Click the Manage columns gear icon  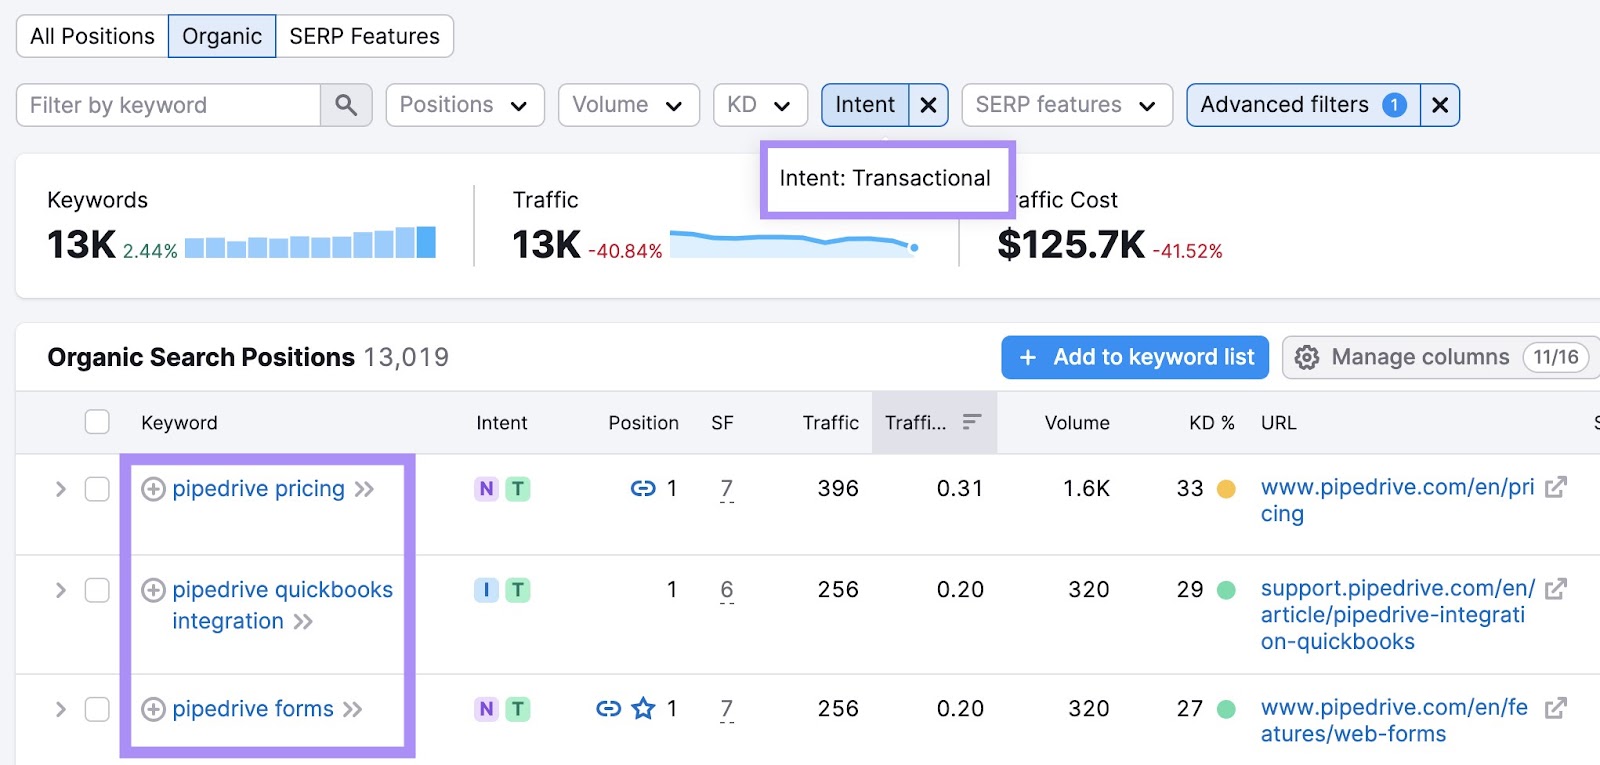coord(1307,358)
